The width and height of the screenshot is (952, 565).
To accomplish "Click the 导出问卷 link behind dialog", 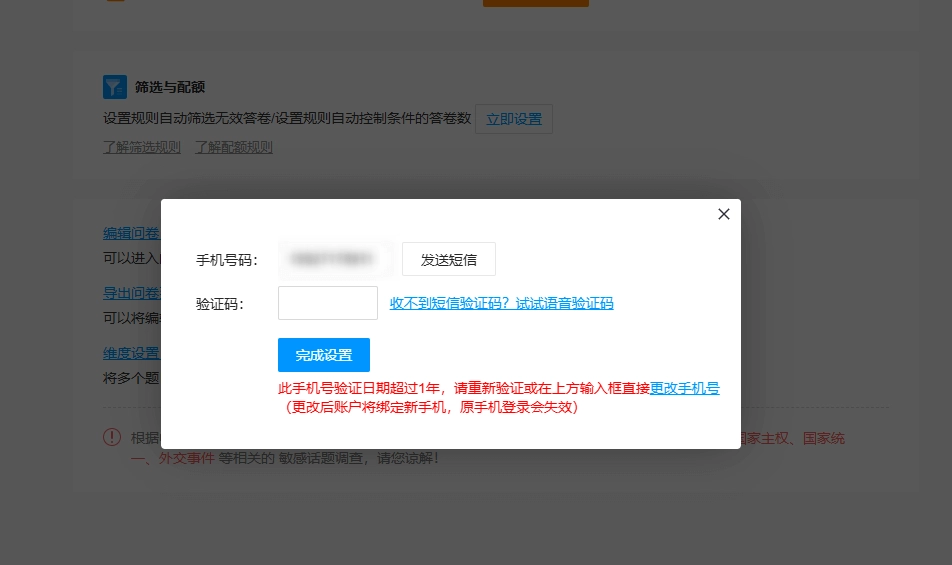I will 131,293.
